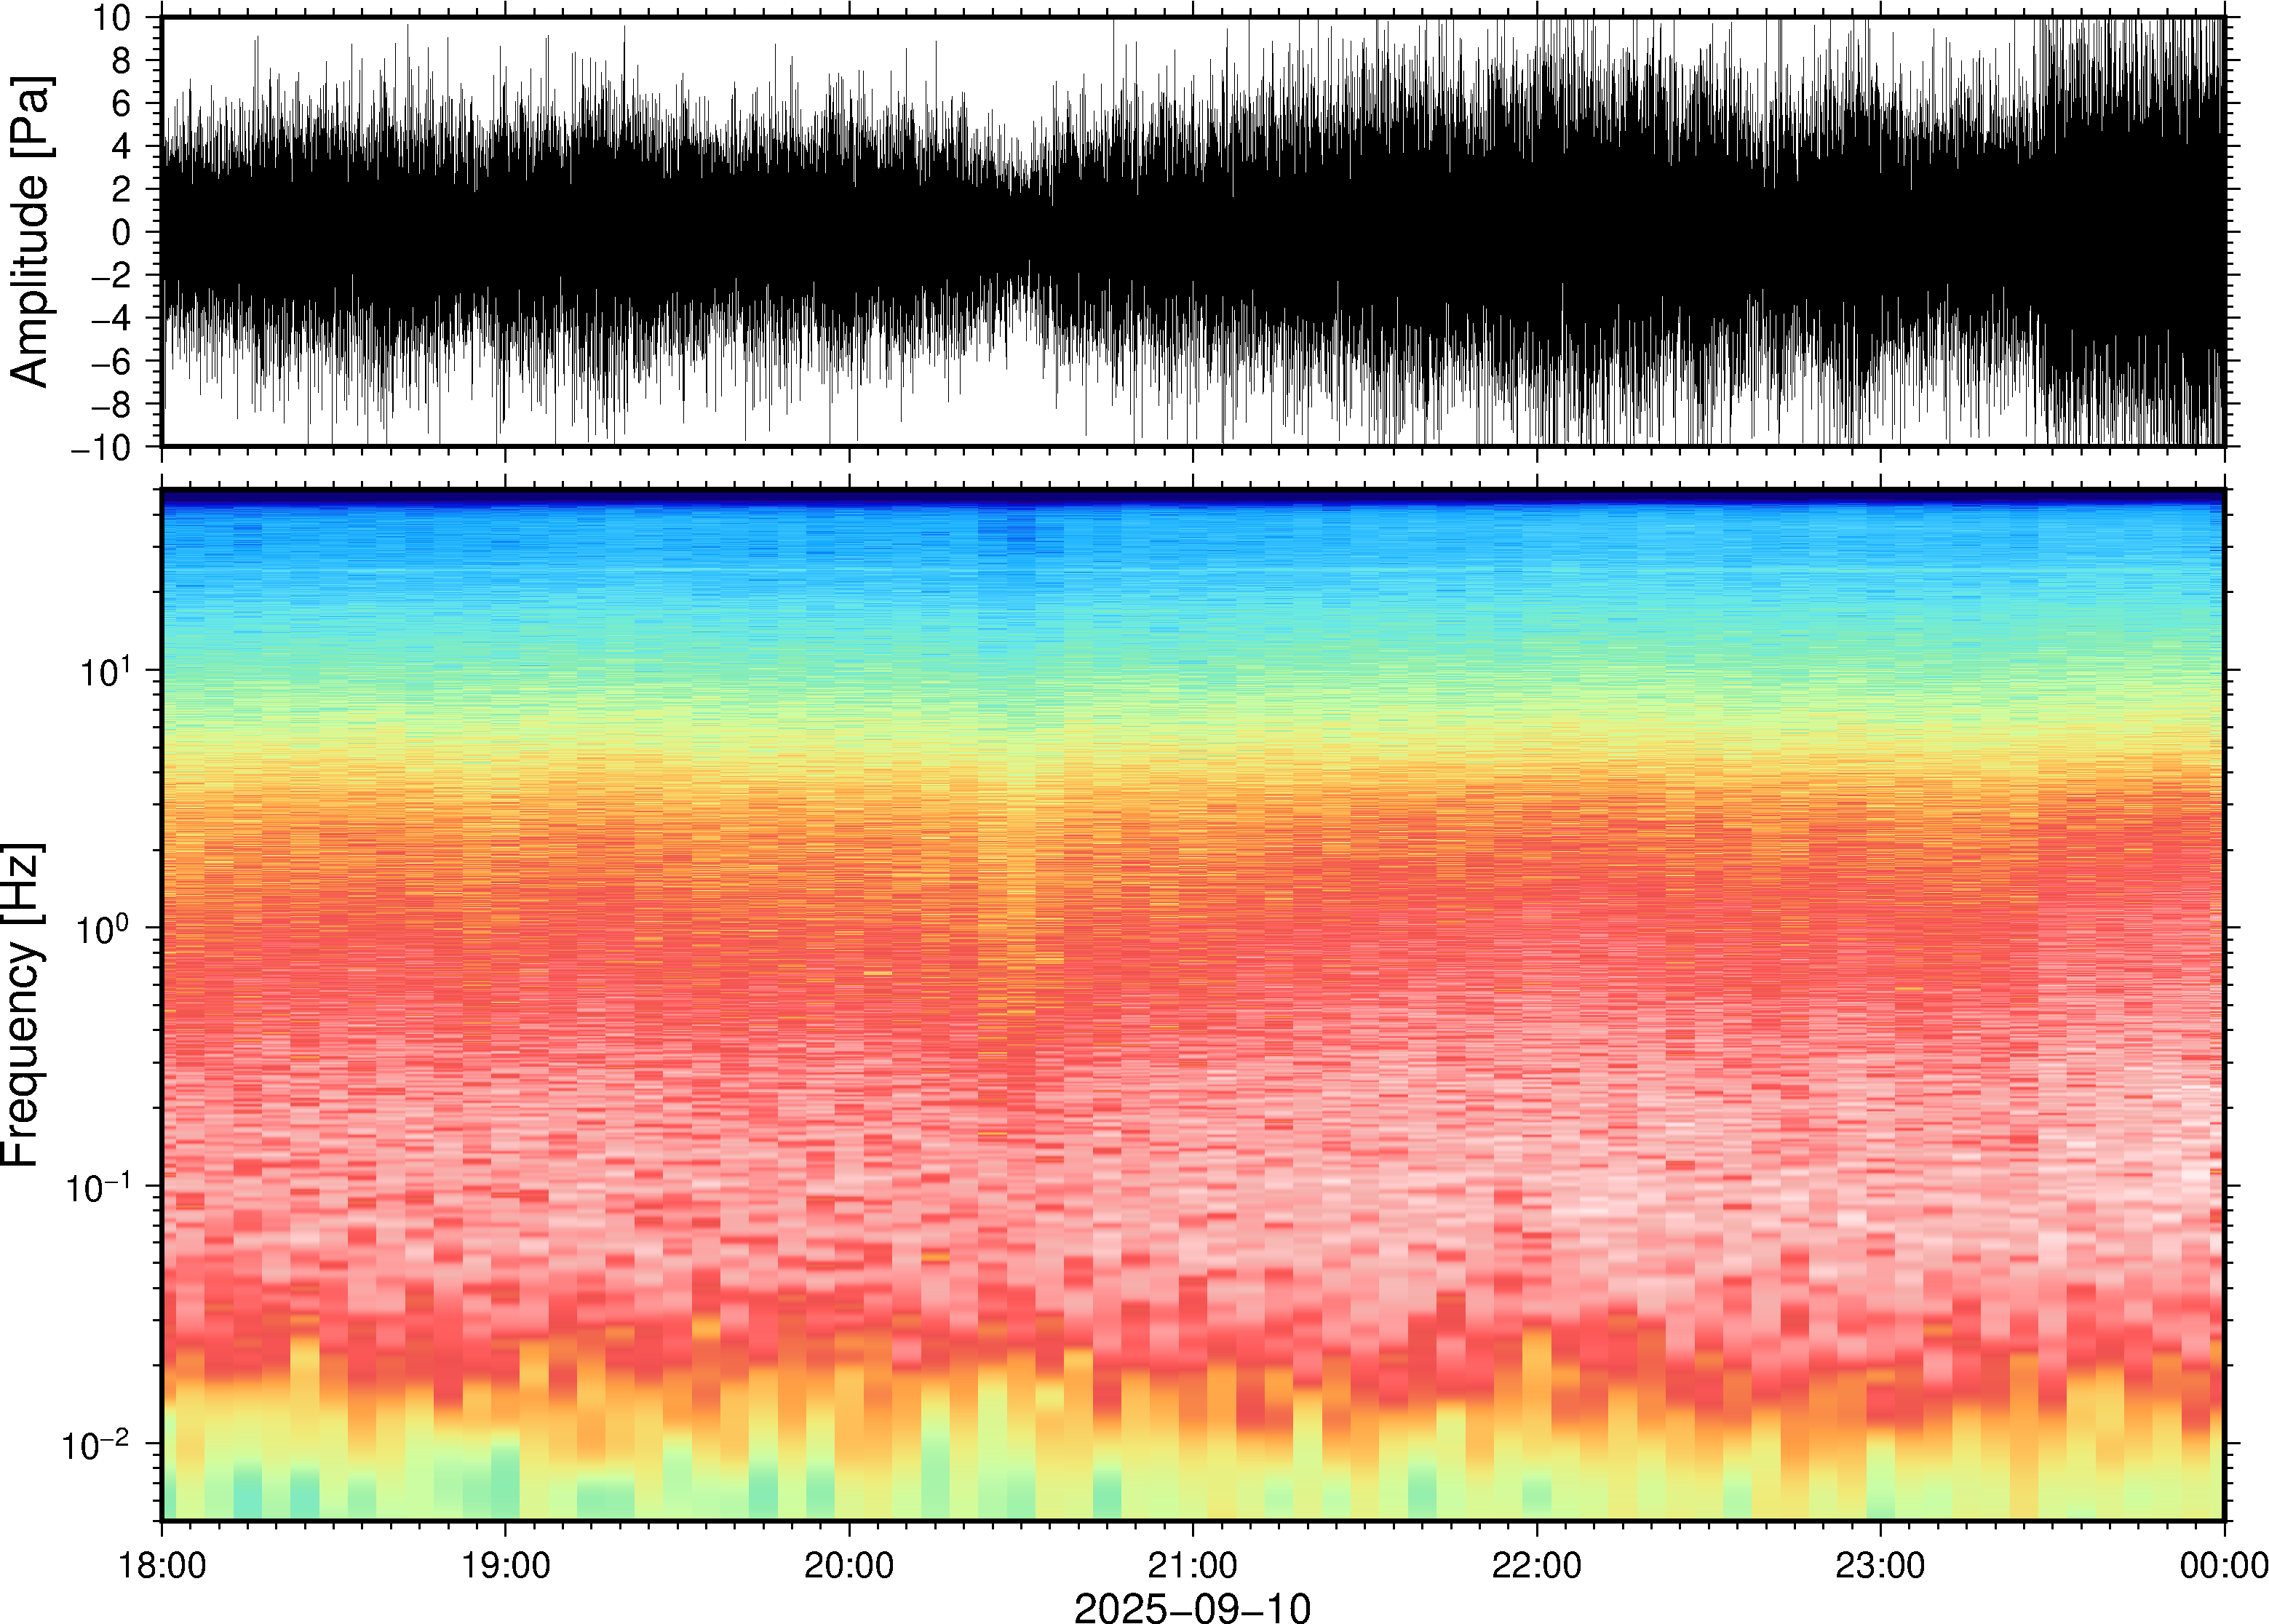Image resolution: width=2269 pixels, height=1624 pixels.
Task: Click the amplitude tick label 0
Action: (121, 232)
